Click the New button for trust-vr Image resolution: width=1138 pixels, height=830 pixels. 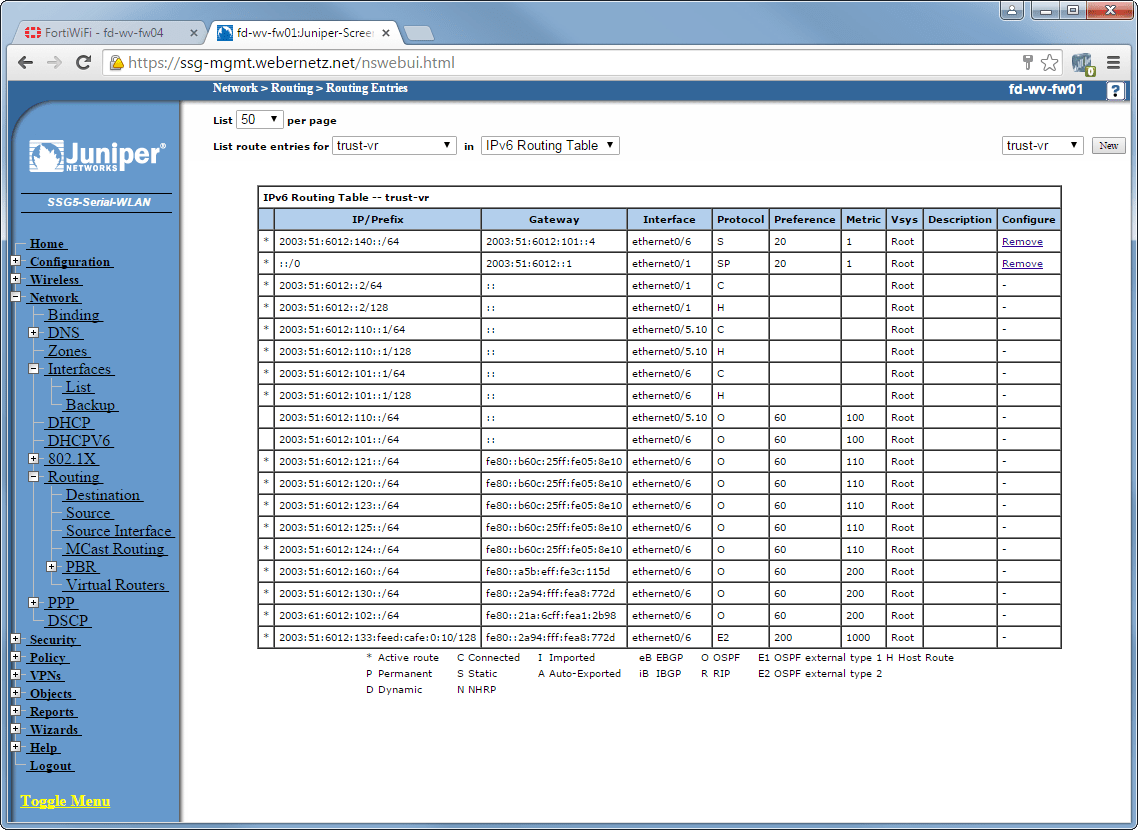pyautogui.click(x=1108, y=144)
